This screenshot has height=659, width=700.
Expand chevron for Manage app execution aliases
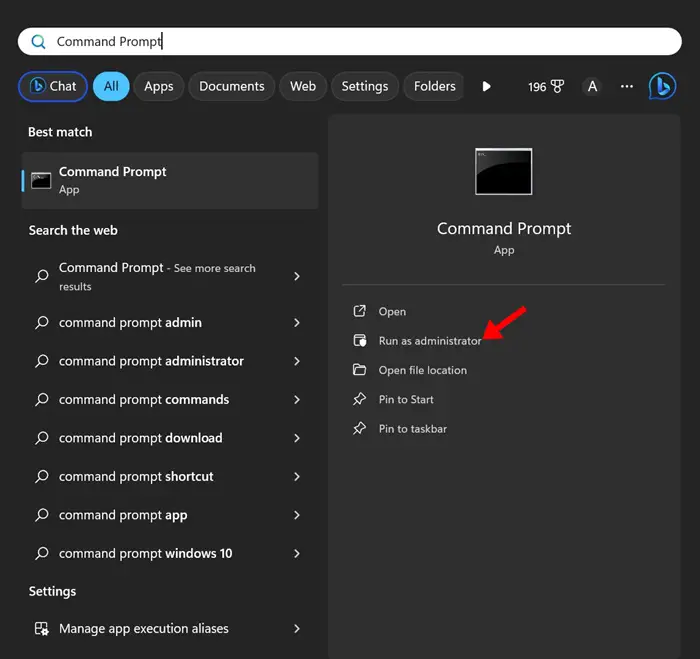click(x=297, y=629)
